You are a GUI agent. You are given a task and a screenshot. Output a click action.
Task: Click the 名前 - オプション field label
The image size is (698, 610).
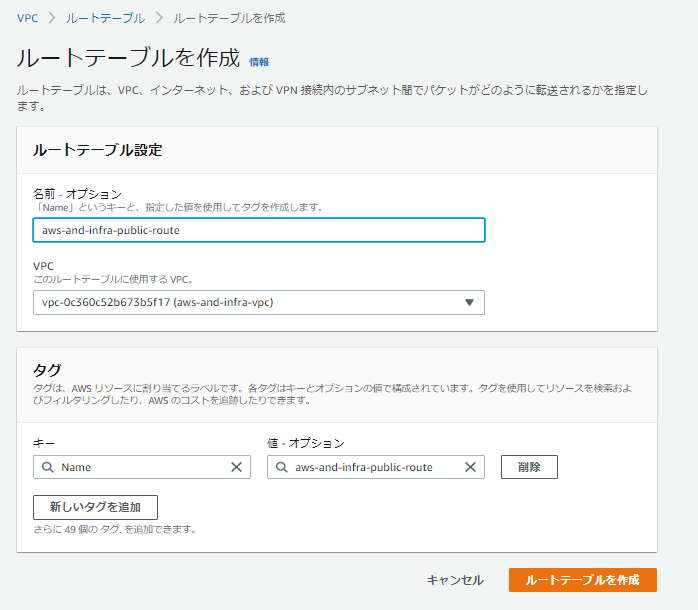[77, 193]
